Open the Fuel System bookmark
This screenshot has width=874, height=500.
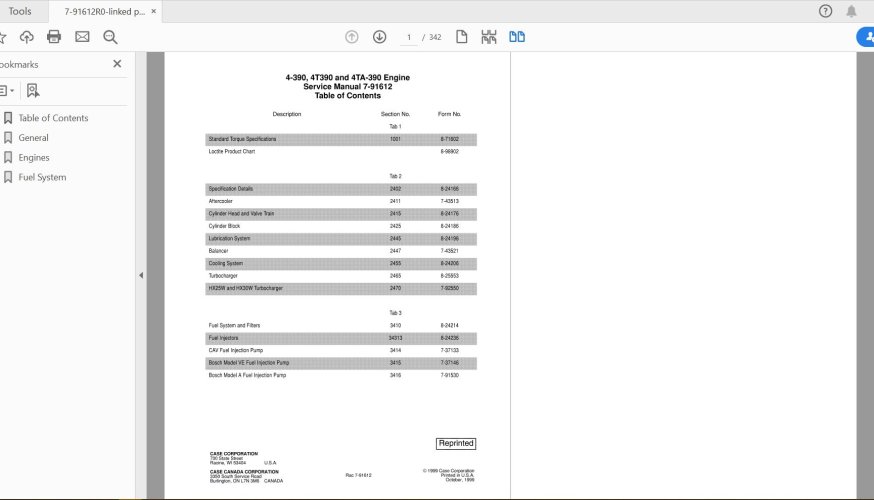click(42, 177)
